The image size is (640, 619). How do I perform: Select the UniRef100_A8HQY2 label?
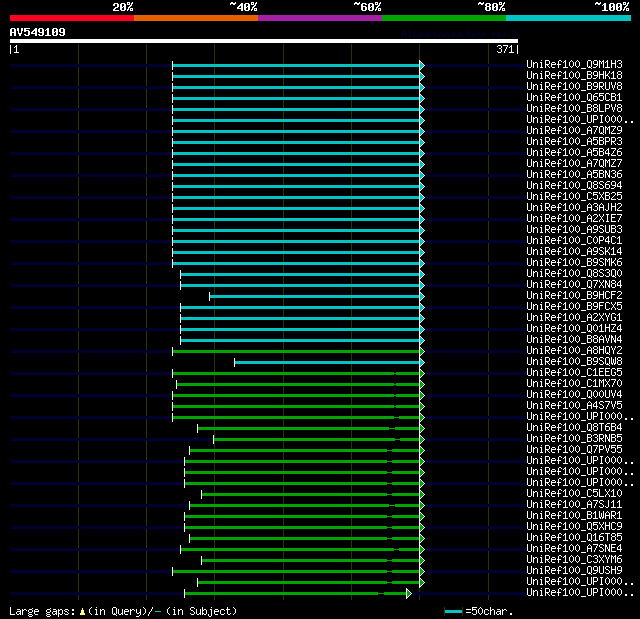[x=574, y=351]
